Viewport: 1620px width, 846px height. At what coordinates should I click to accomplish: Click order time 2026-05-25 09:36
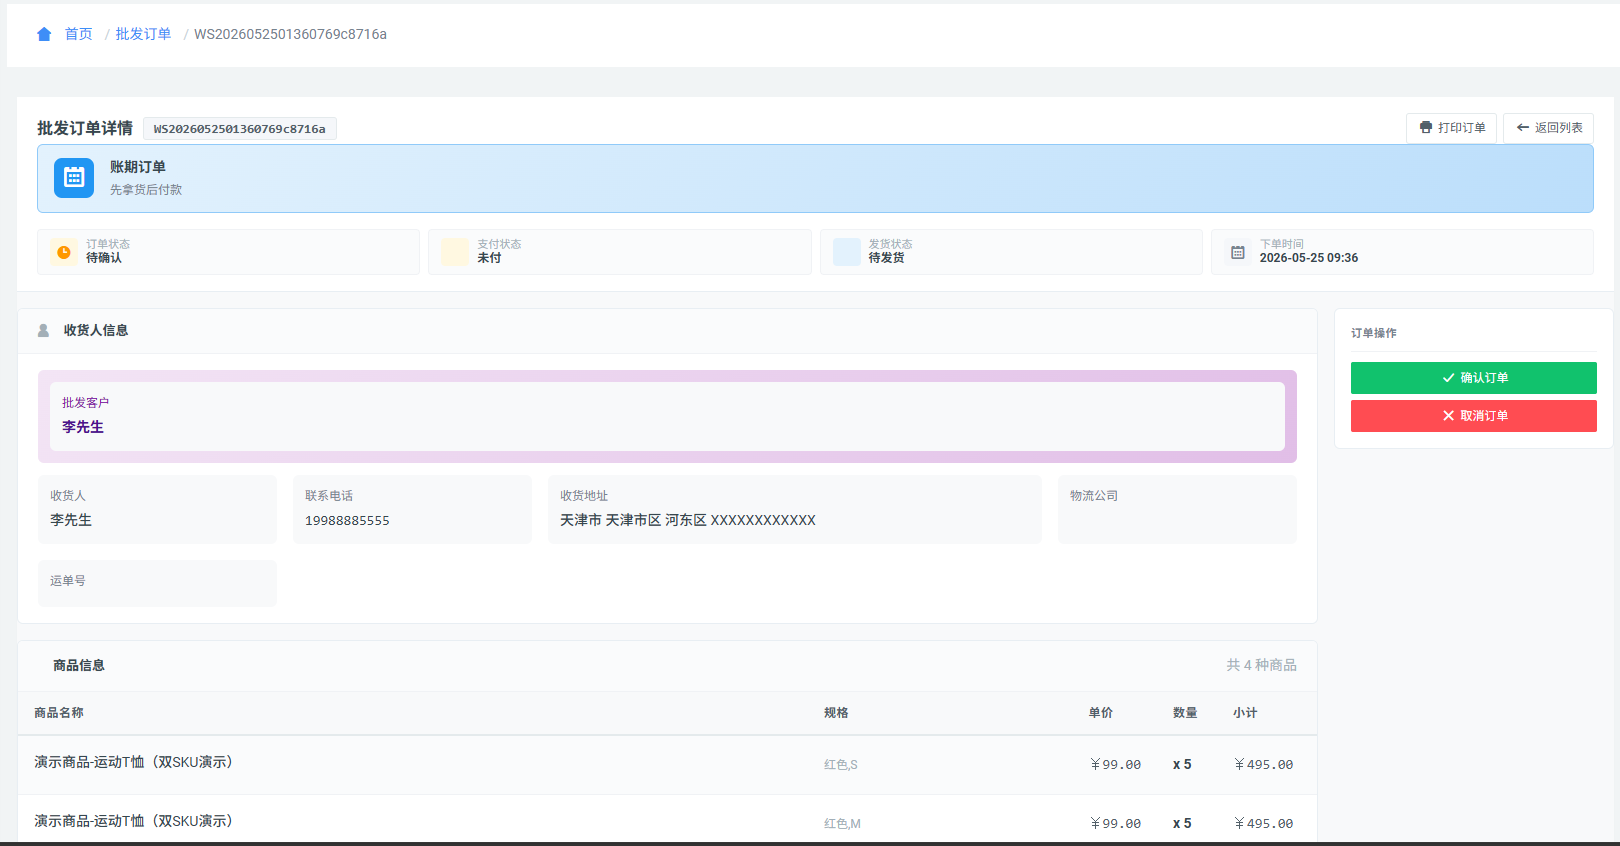pyautogui.click(x=1309, y=258)
